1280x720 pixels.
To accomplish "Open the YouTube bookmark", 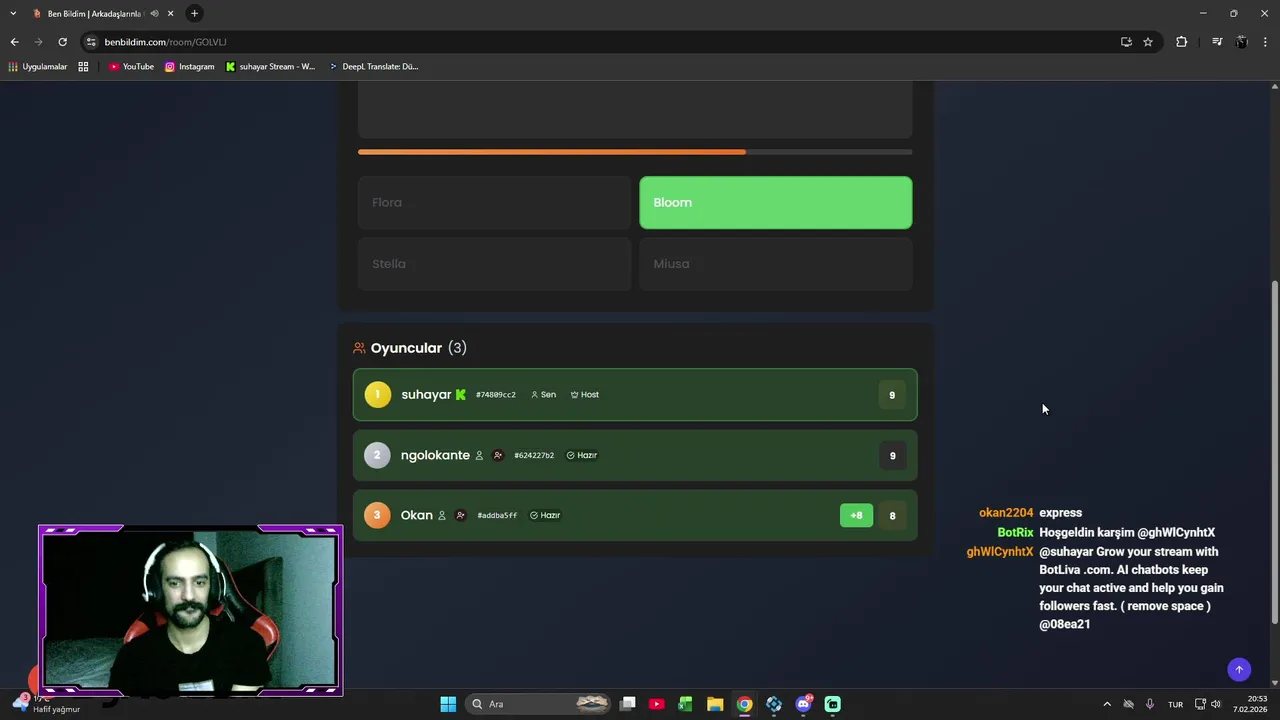I will [131, 67].
